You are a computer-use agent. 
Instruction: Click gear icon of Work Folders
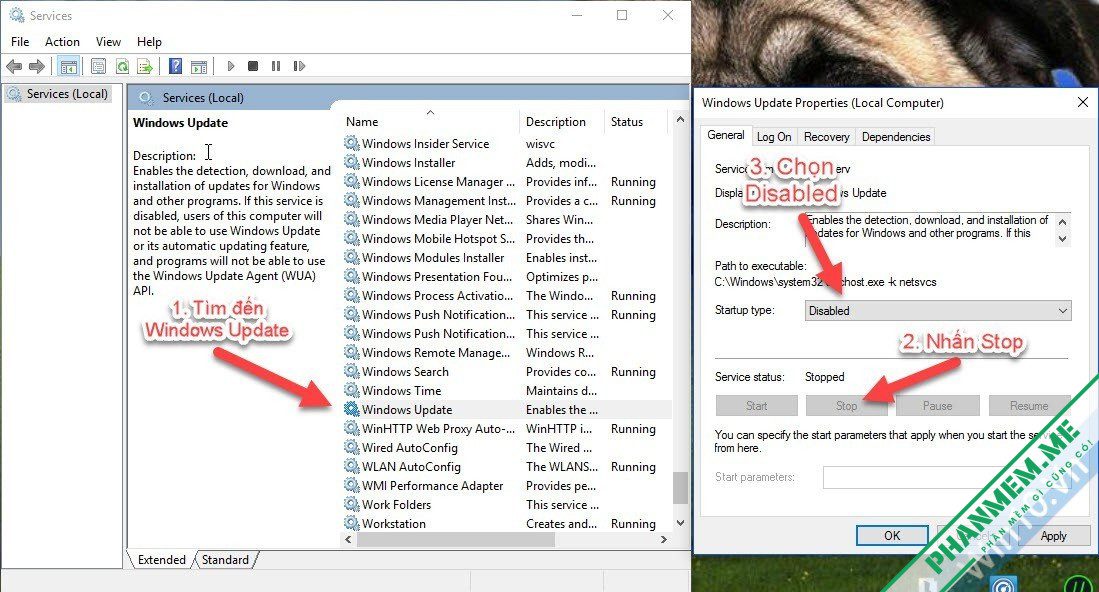coord(351,504)
